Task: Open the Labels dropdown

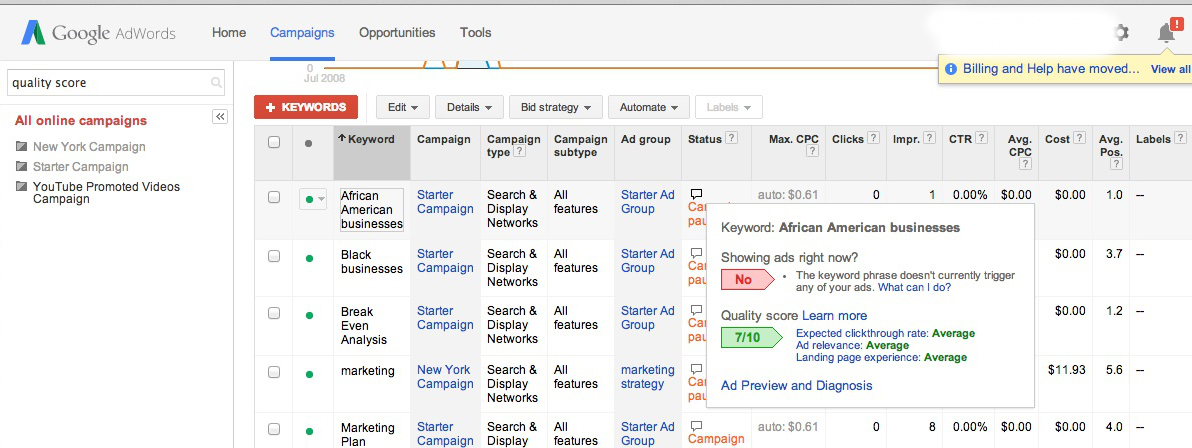Action: [728, 107]
